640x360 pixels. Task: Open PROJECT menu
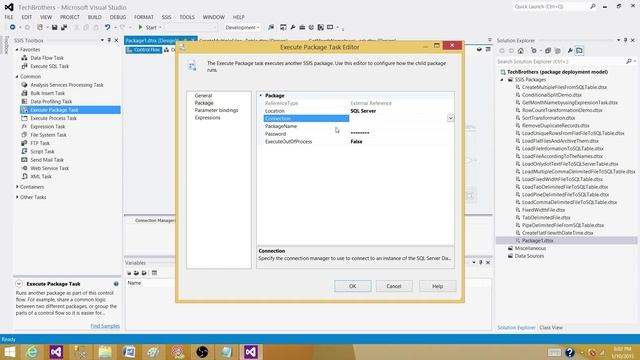point(70,17)
